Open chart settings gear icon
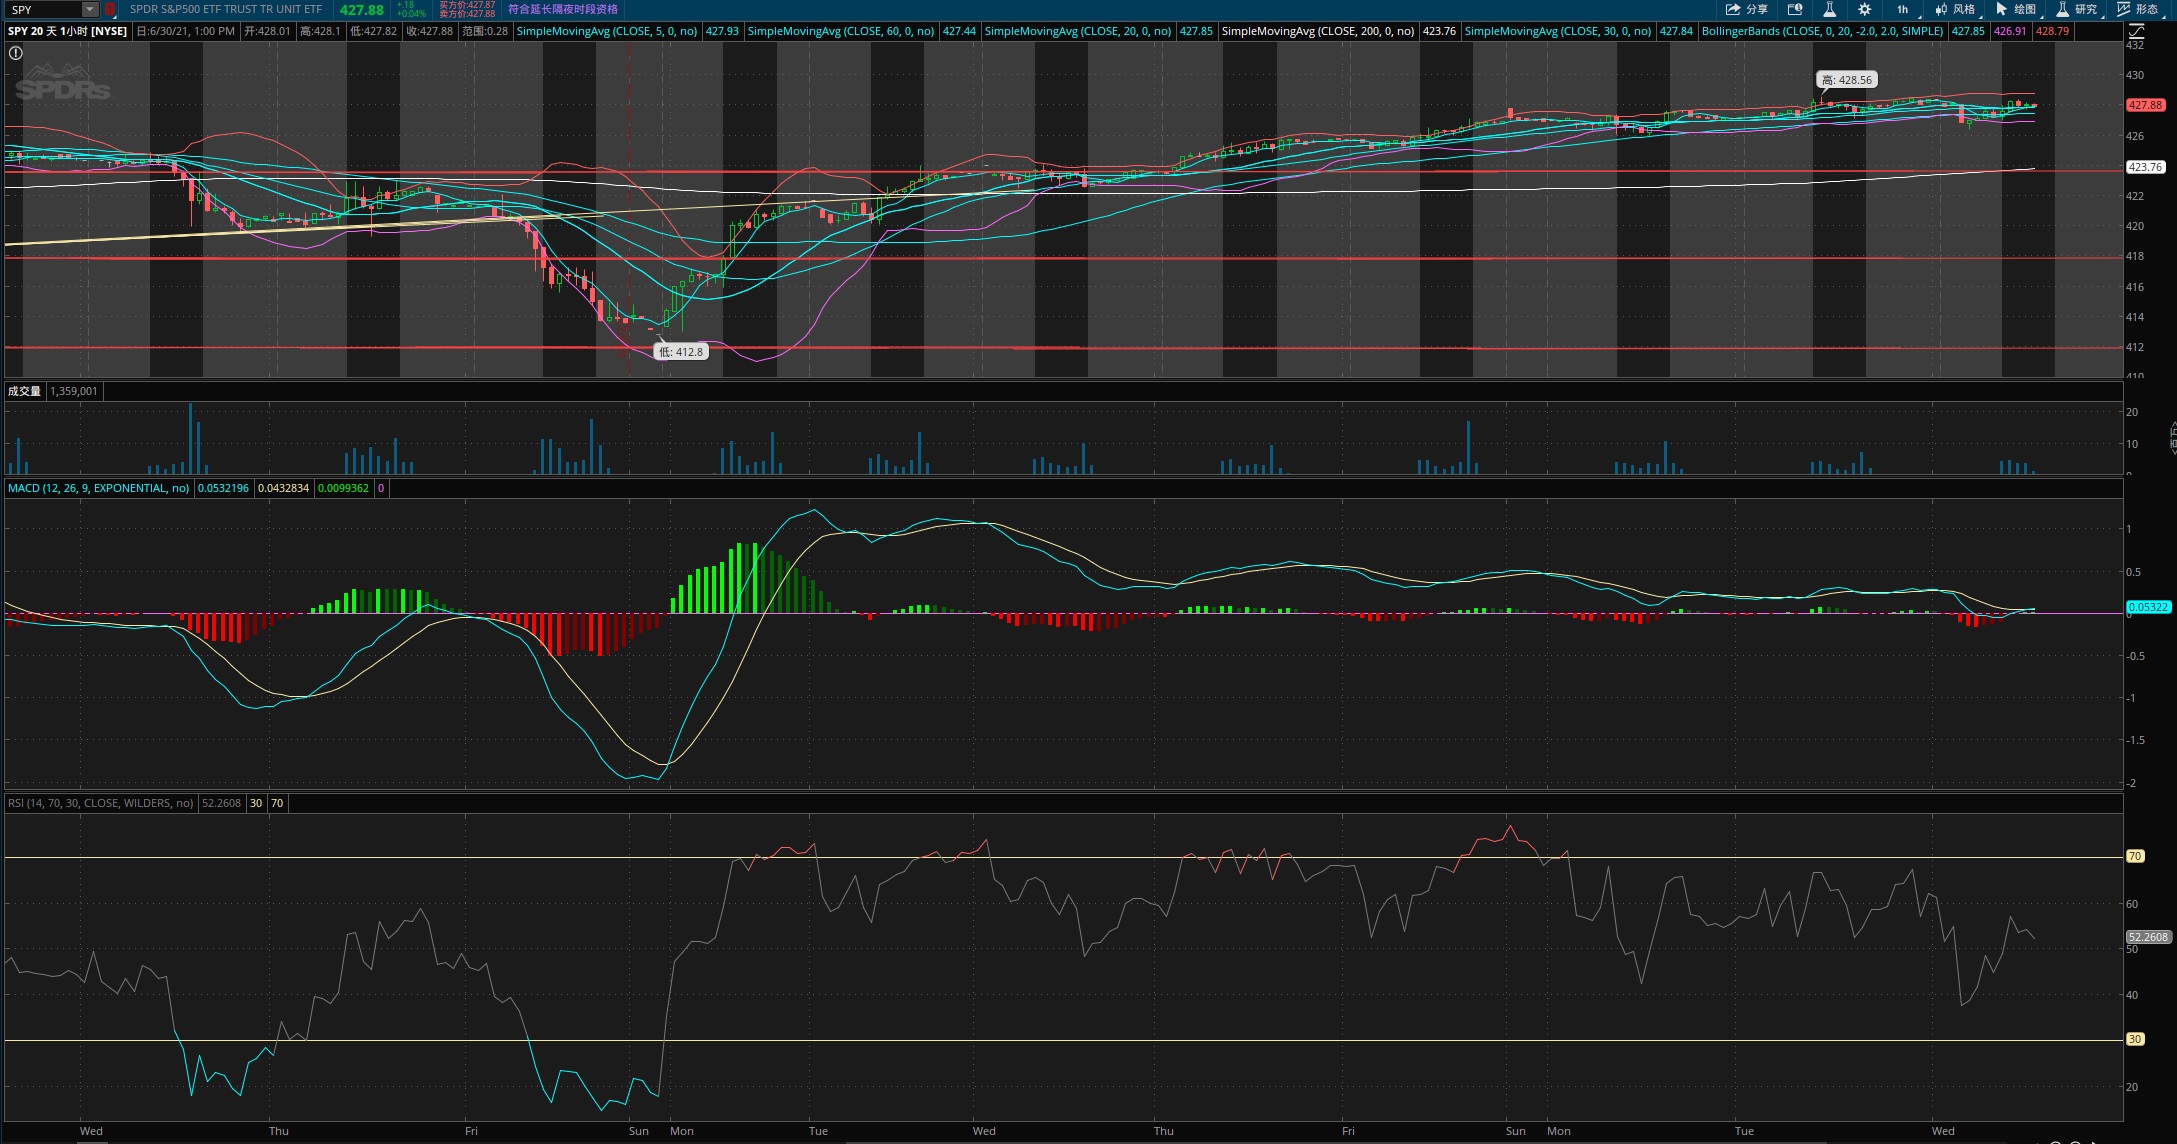This screenshot has height=1144, width=2177. [1864, 9]
